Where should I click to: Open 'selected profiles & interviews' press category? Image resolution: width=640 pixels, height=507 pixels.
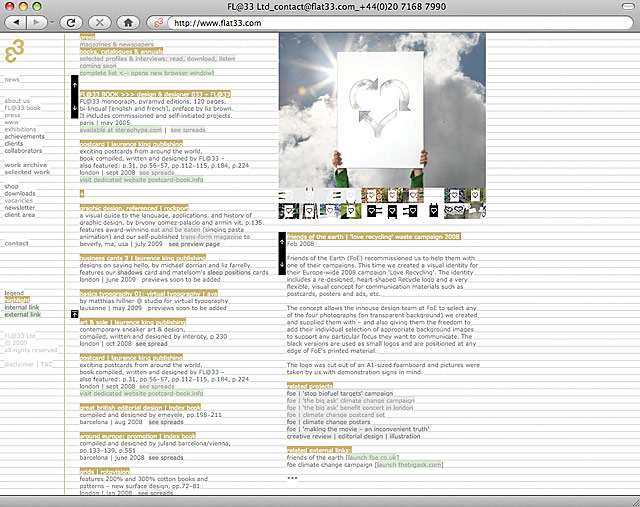[157, 59]
